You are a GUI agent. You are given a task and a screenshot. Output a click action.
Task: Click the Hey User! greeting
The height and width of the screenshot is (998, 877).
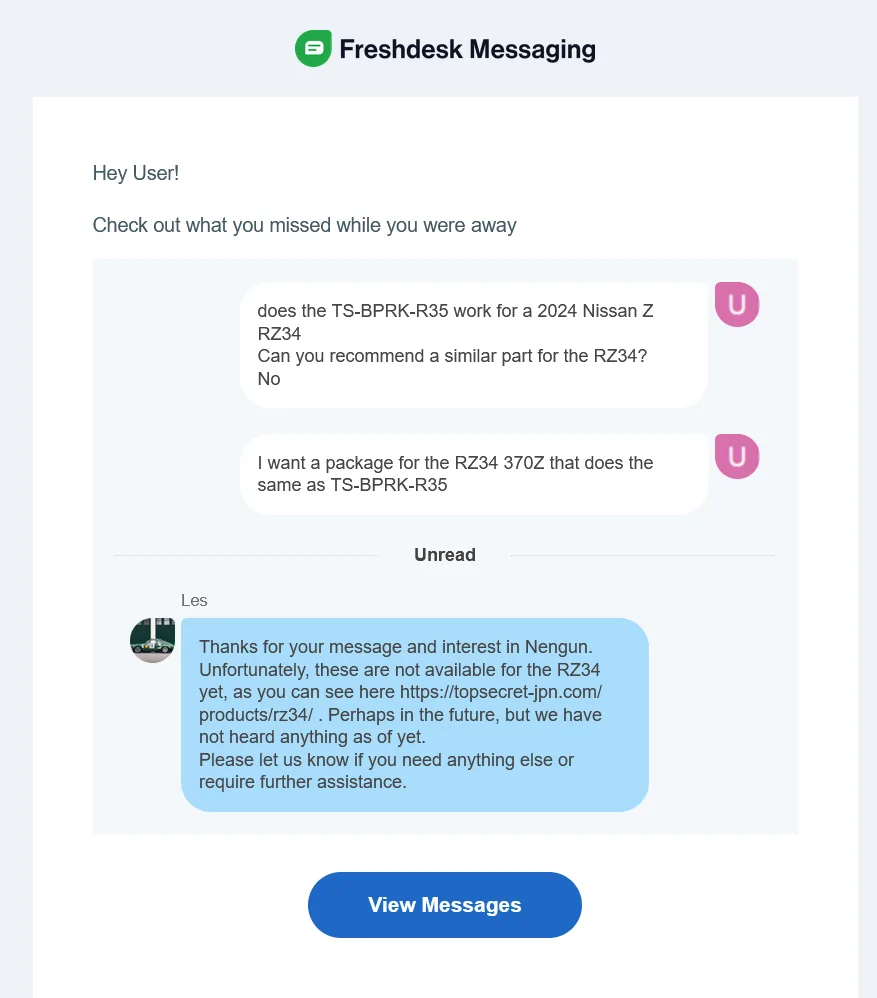(136, 173)
